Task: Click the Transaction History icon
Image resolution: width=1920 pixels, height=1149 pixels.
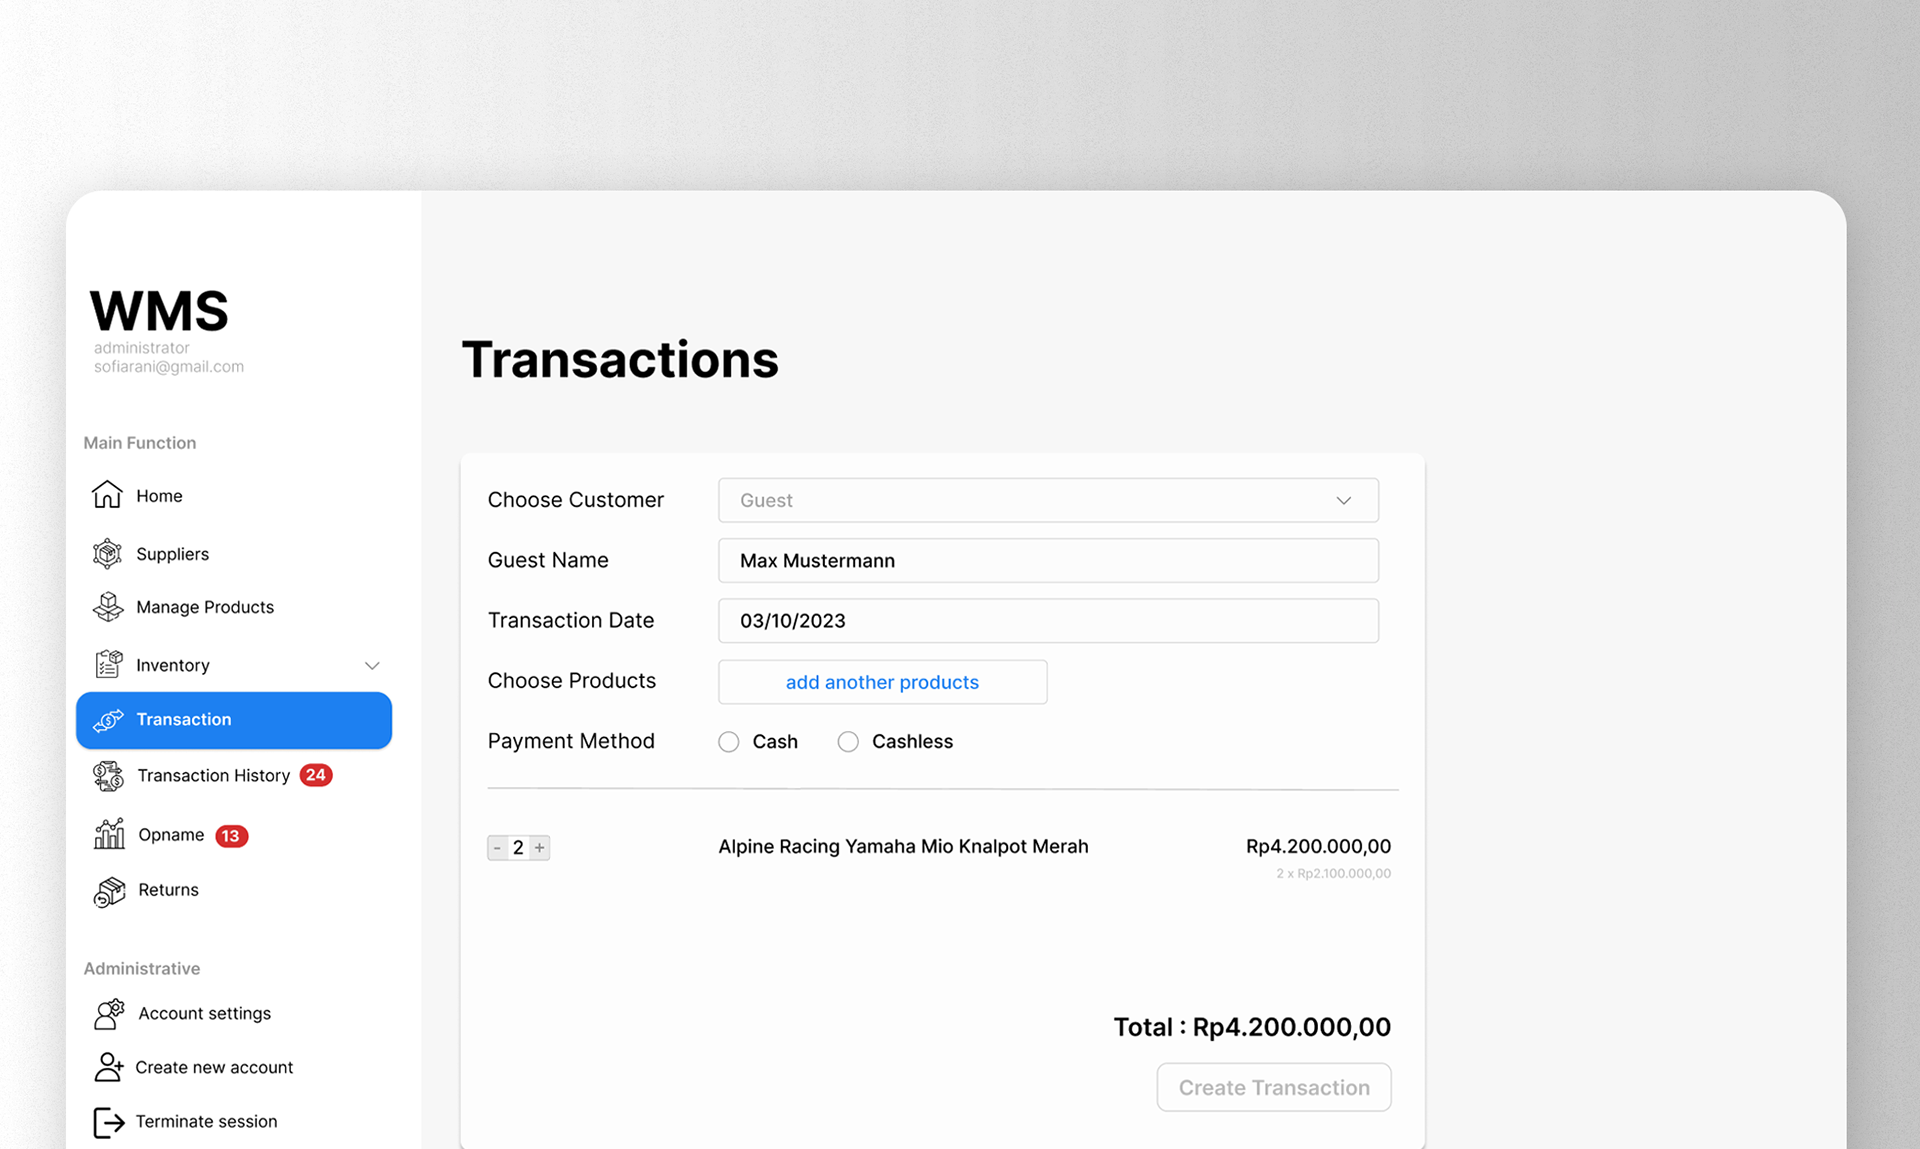Action: click(108, 776)
